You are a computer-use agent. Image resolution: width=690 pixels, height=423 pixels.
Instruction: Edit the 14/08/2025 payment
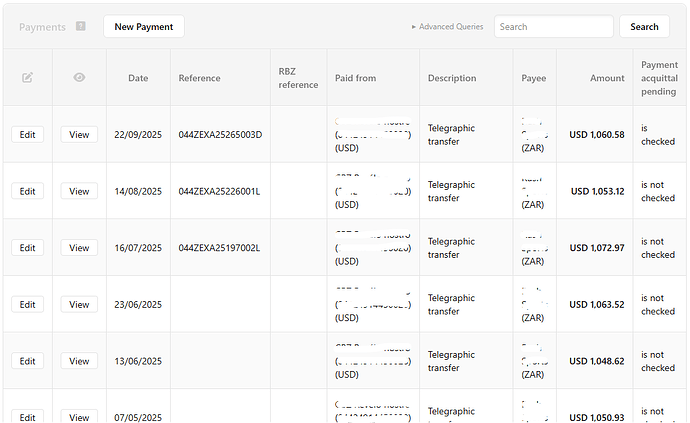tap(27, 191)
